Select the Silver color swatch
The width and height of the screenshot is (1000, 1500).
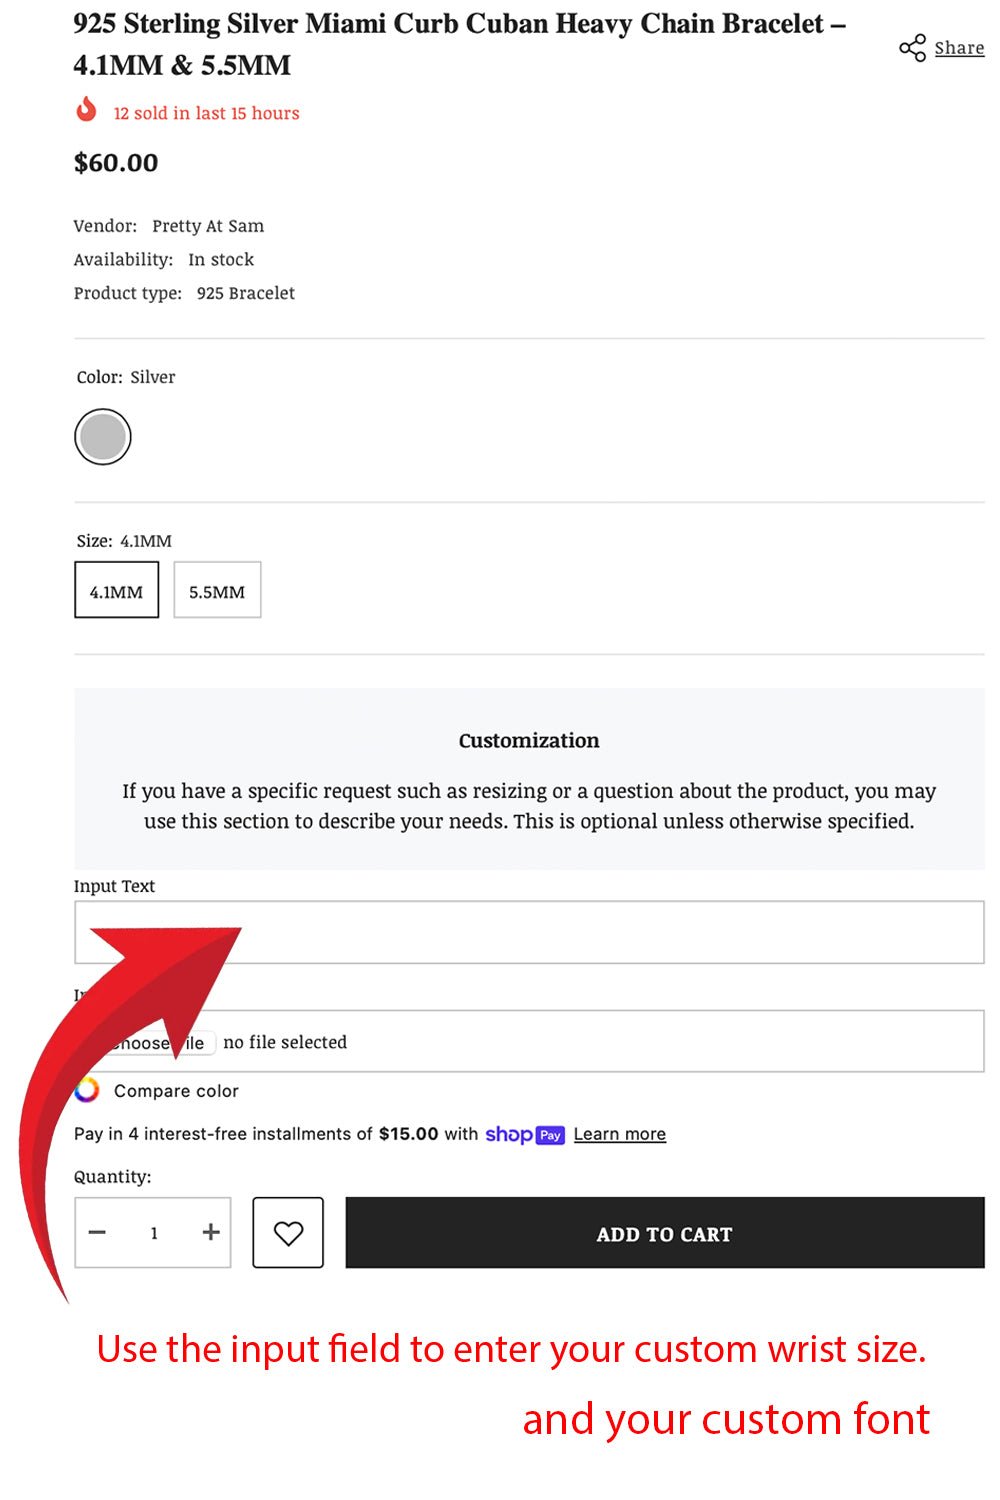[x=103, y=437]
